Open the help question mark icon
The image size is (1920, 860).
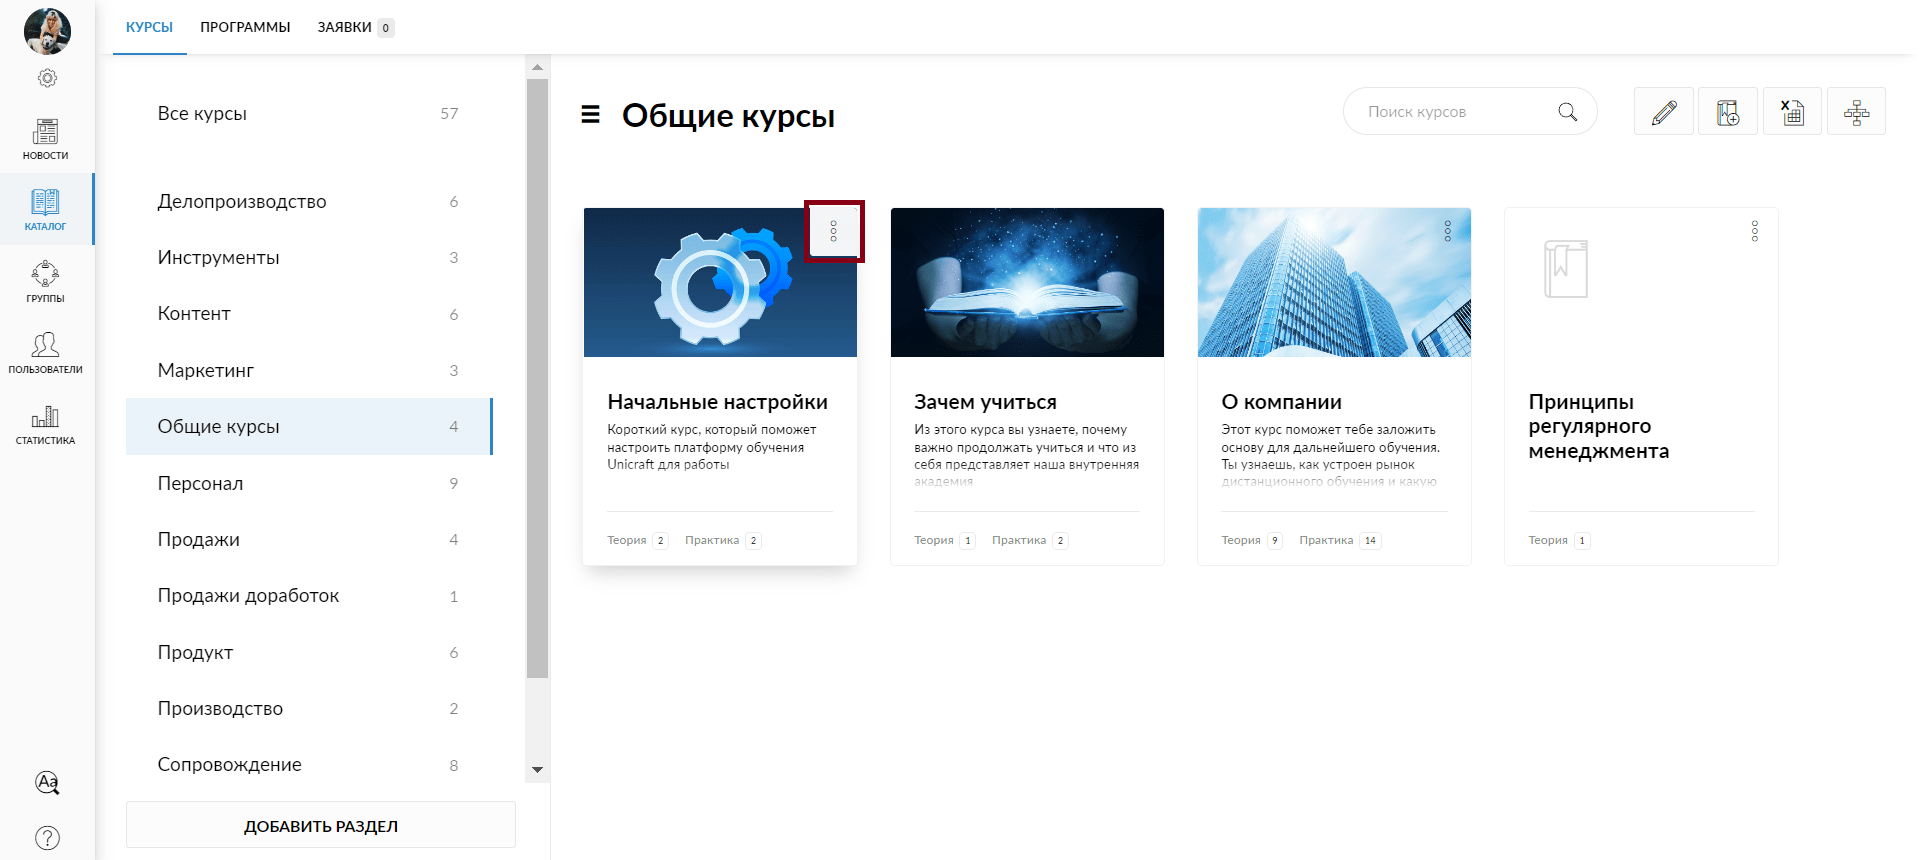(x=47, y=837)
